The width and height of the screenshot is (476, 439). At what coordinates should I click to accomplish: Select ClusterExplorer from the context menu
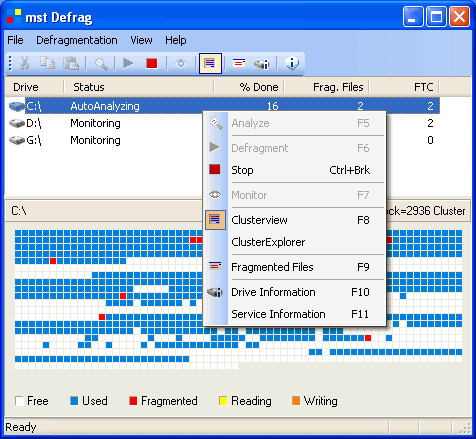295,242
